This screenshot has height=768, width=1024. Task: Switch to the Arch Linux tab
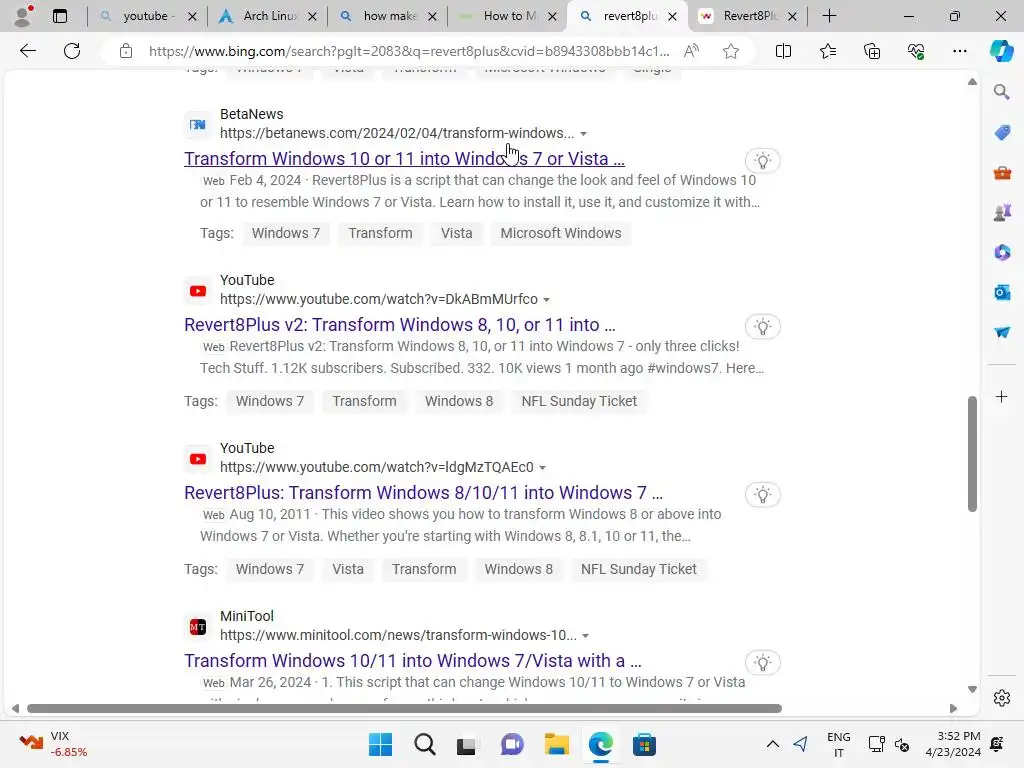click(x=268, y=16)
